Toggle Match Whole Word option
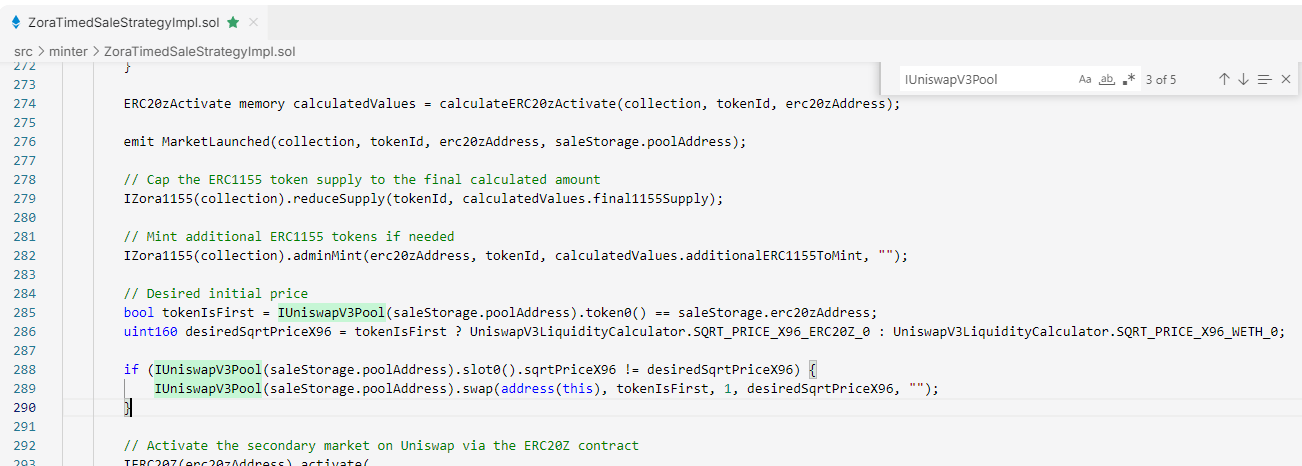The height and width of the screenshot is (466, 1302). click(1107, 79)
